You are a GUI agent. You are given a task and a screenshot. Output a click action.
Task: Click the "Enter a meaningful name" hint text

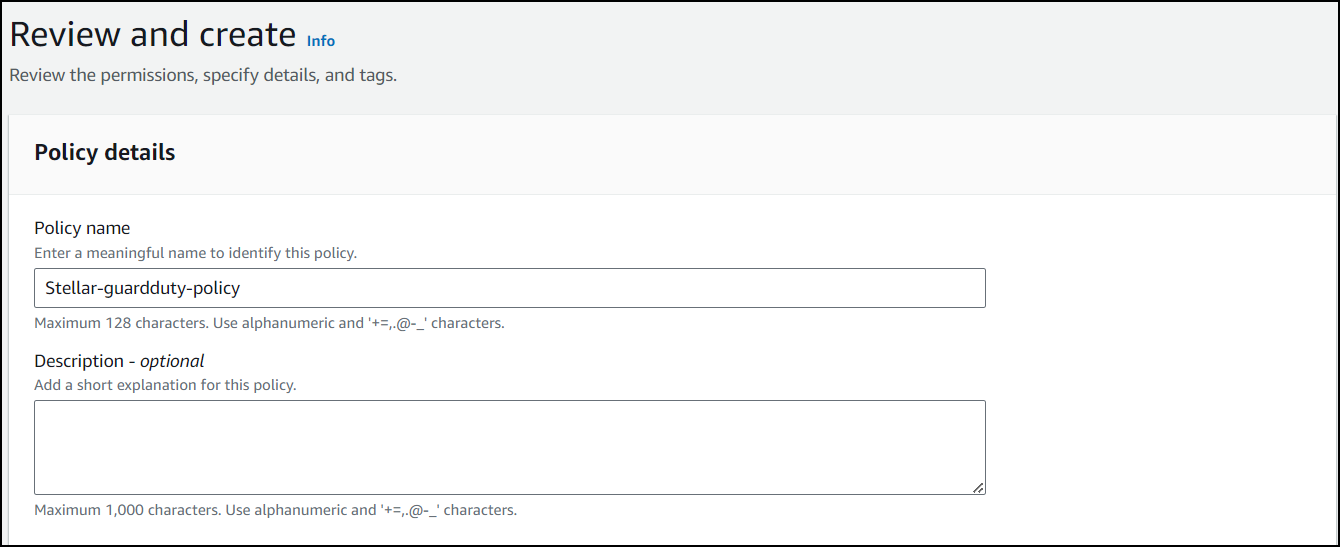coord(195,254)
